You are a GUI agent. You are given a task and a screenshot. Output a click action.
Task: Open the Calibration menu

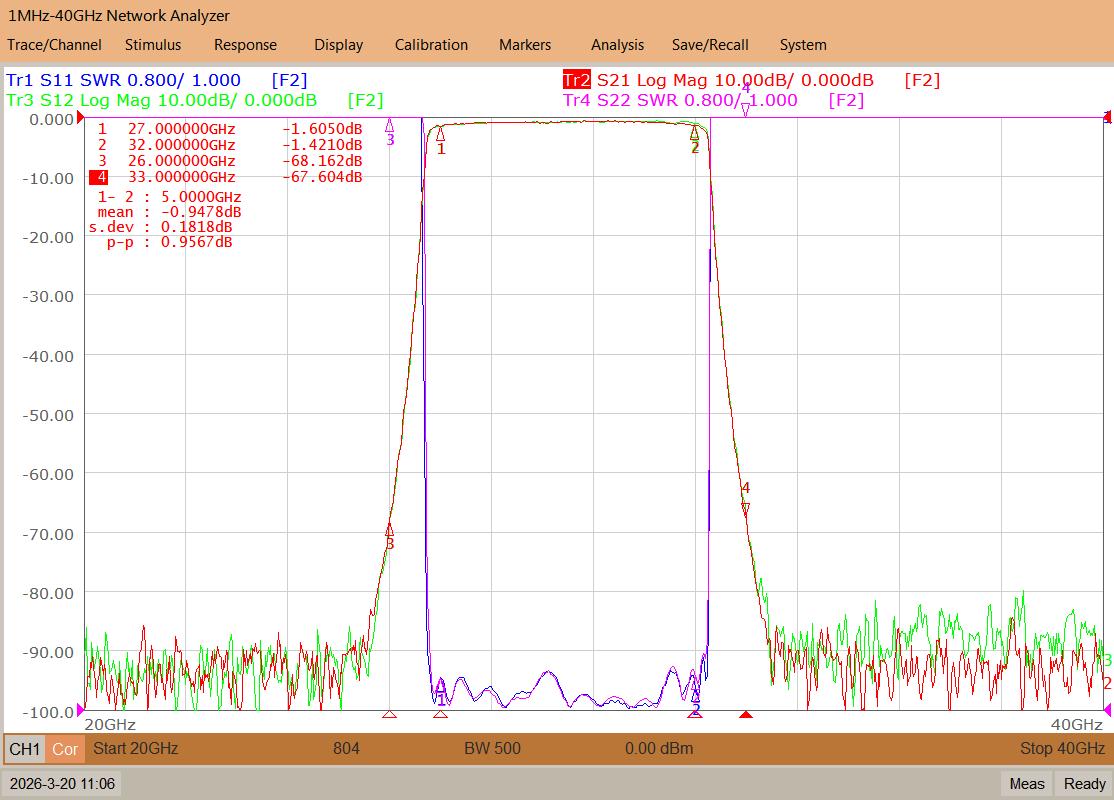431,45
